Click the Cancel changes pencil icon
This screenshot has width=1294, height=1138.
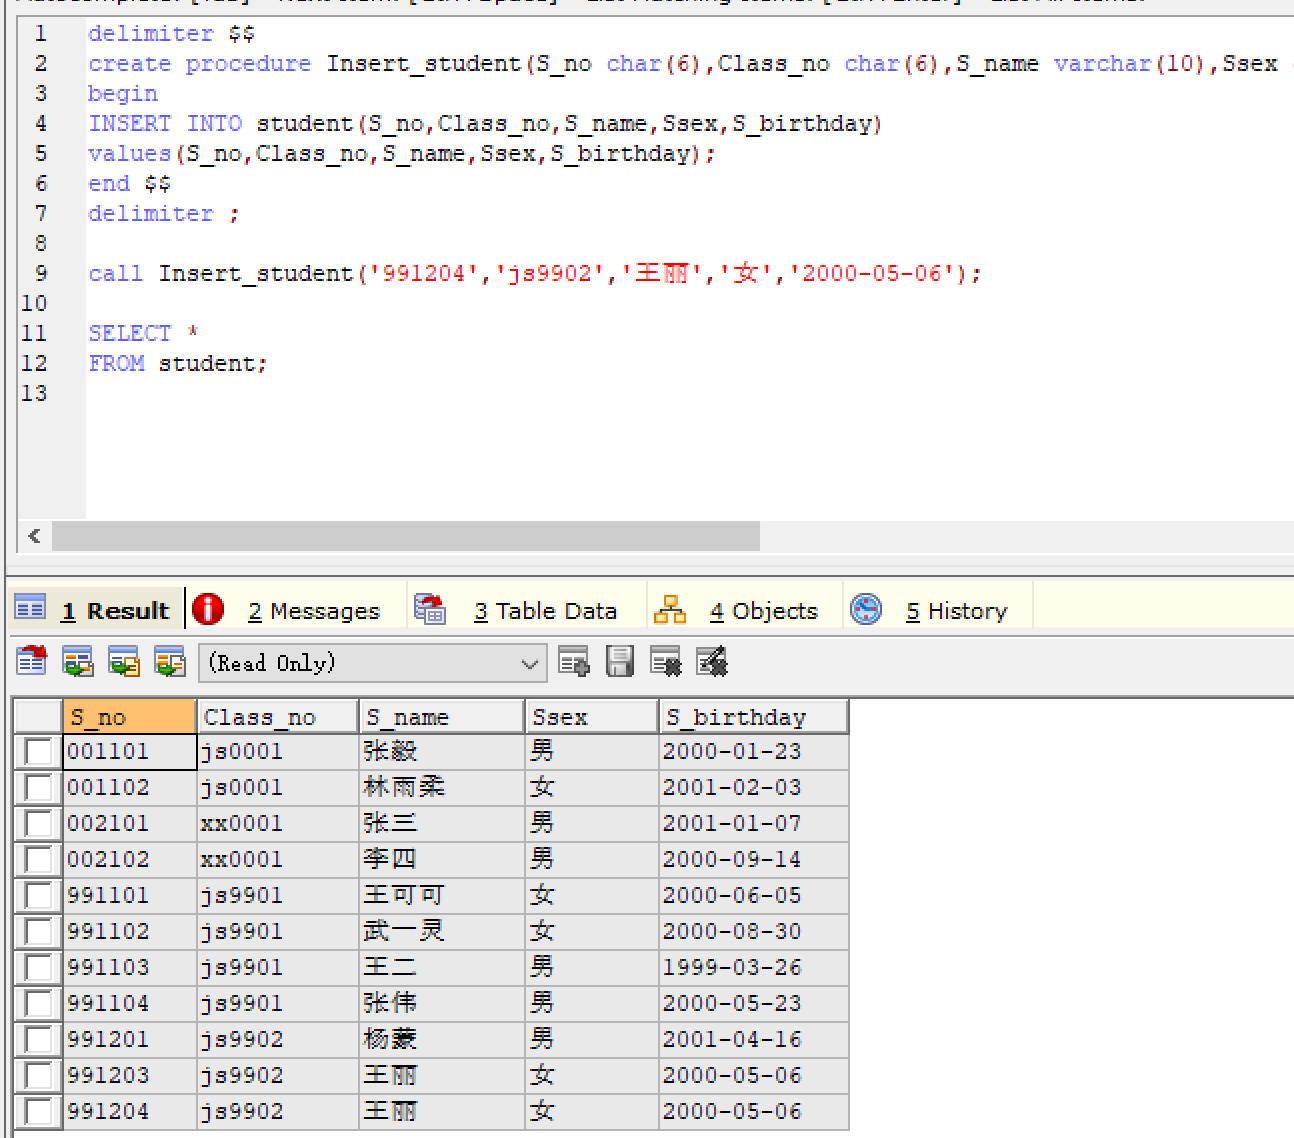712,661
